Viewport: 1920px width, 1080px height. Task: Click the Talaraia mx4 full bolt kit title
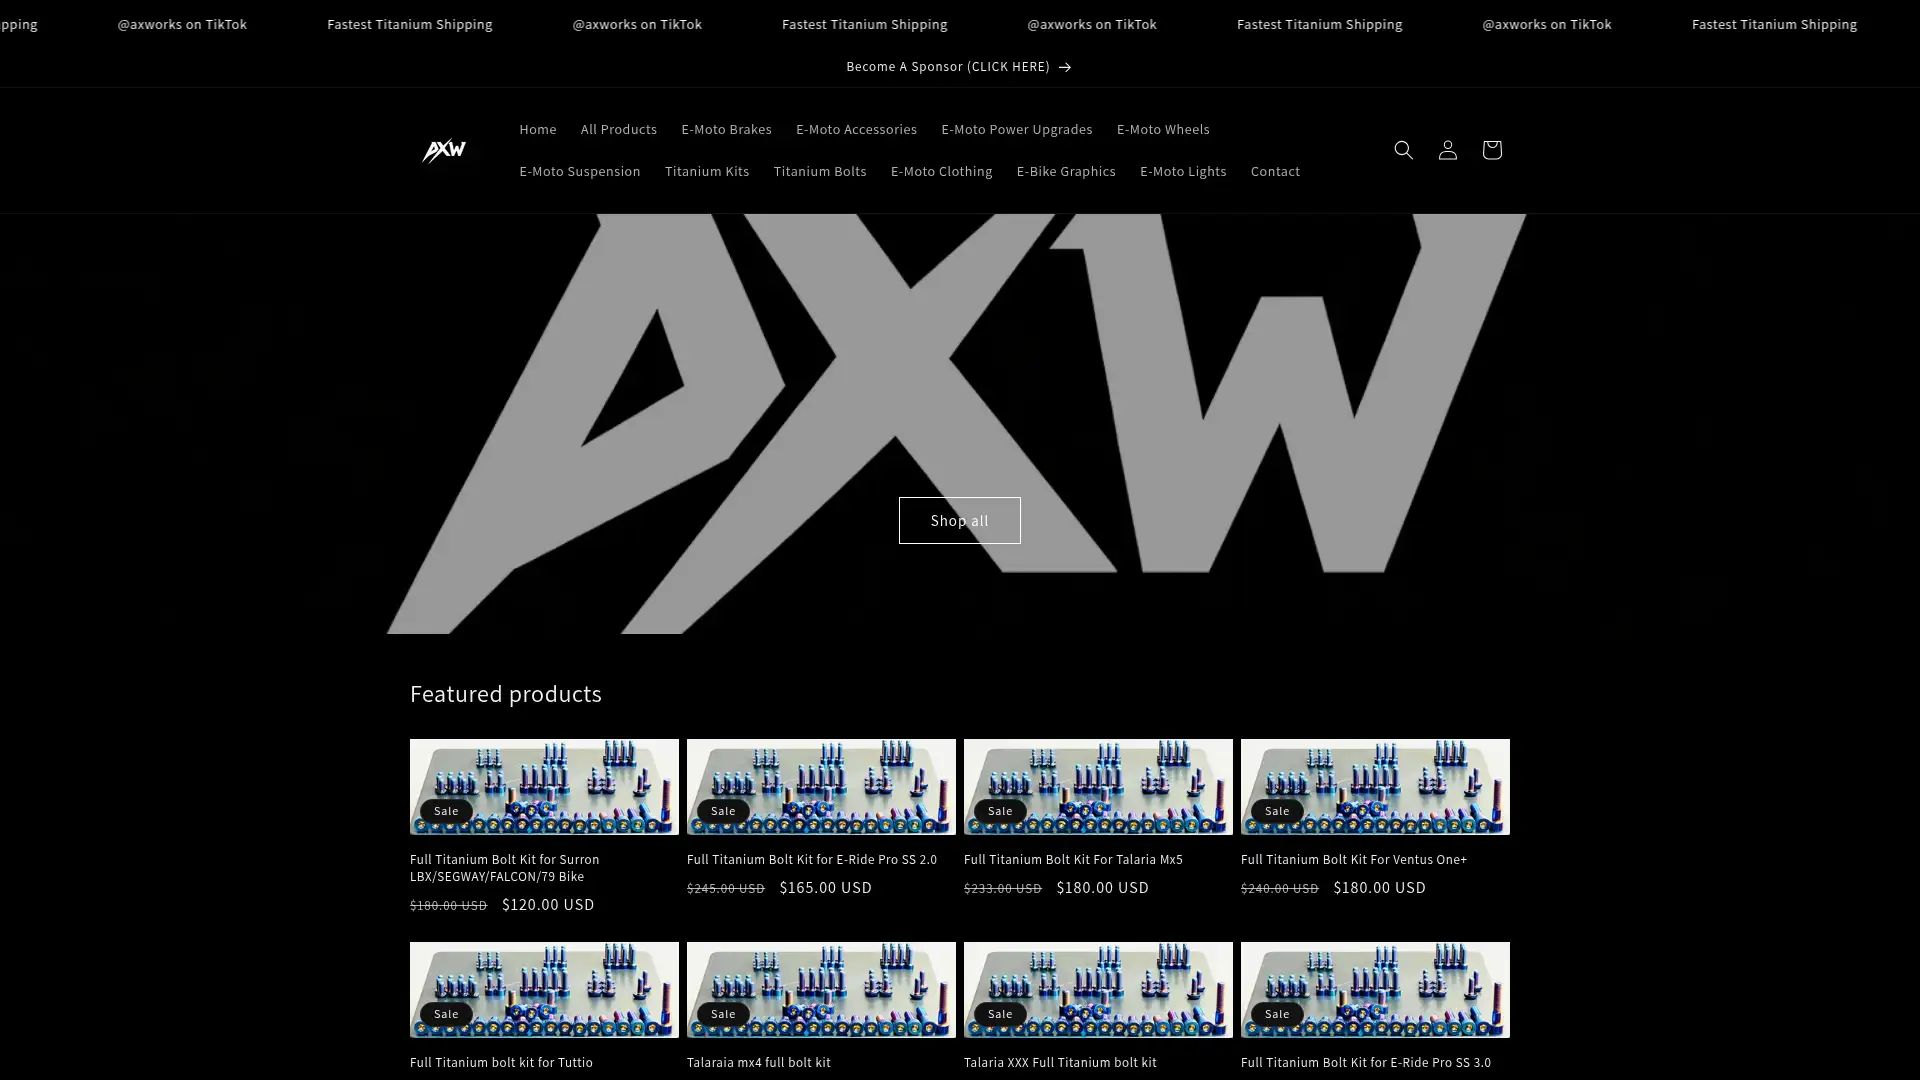[x=759, y=1062]
